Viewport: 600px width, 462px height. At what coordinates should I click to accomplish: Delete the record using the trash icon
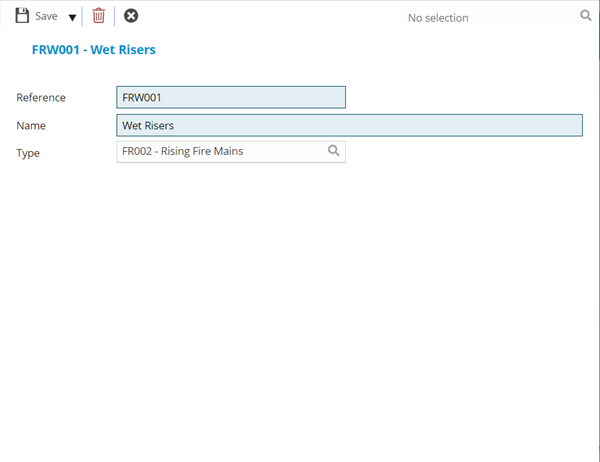click(x=98, y=16)
